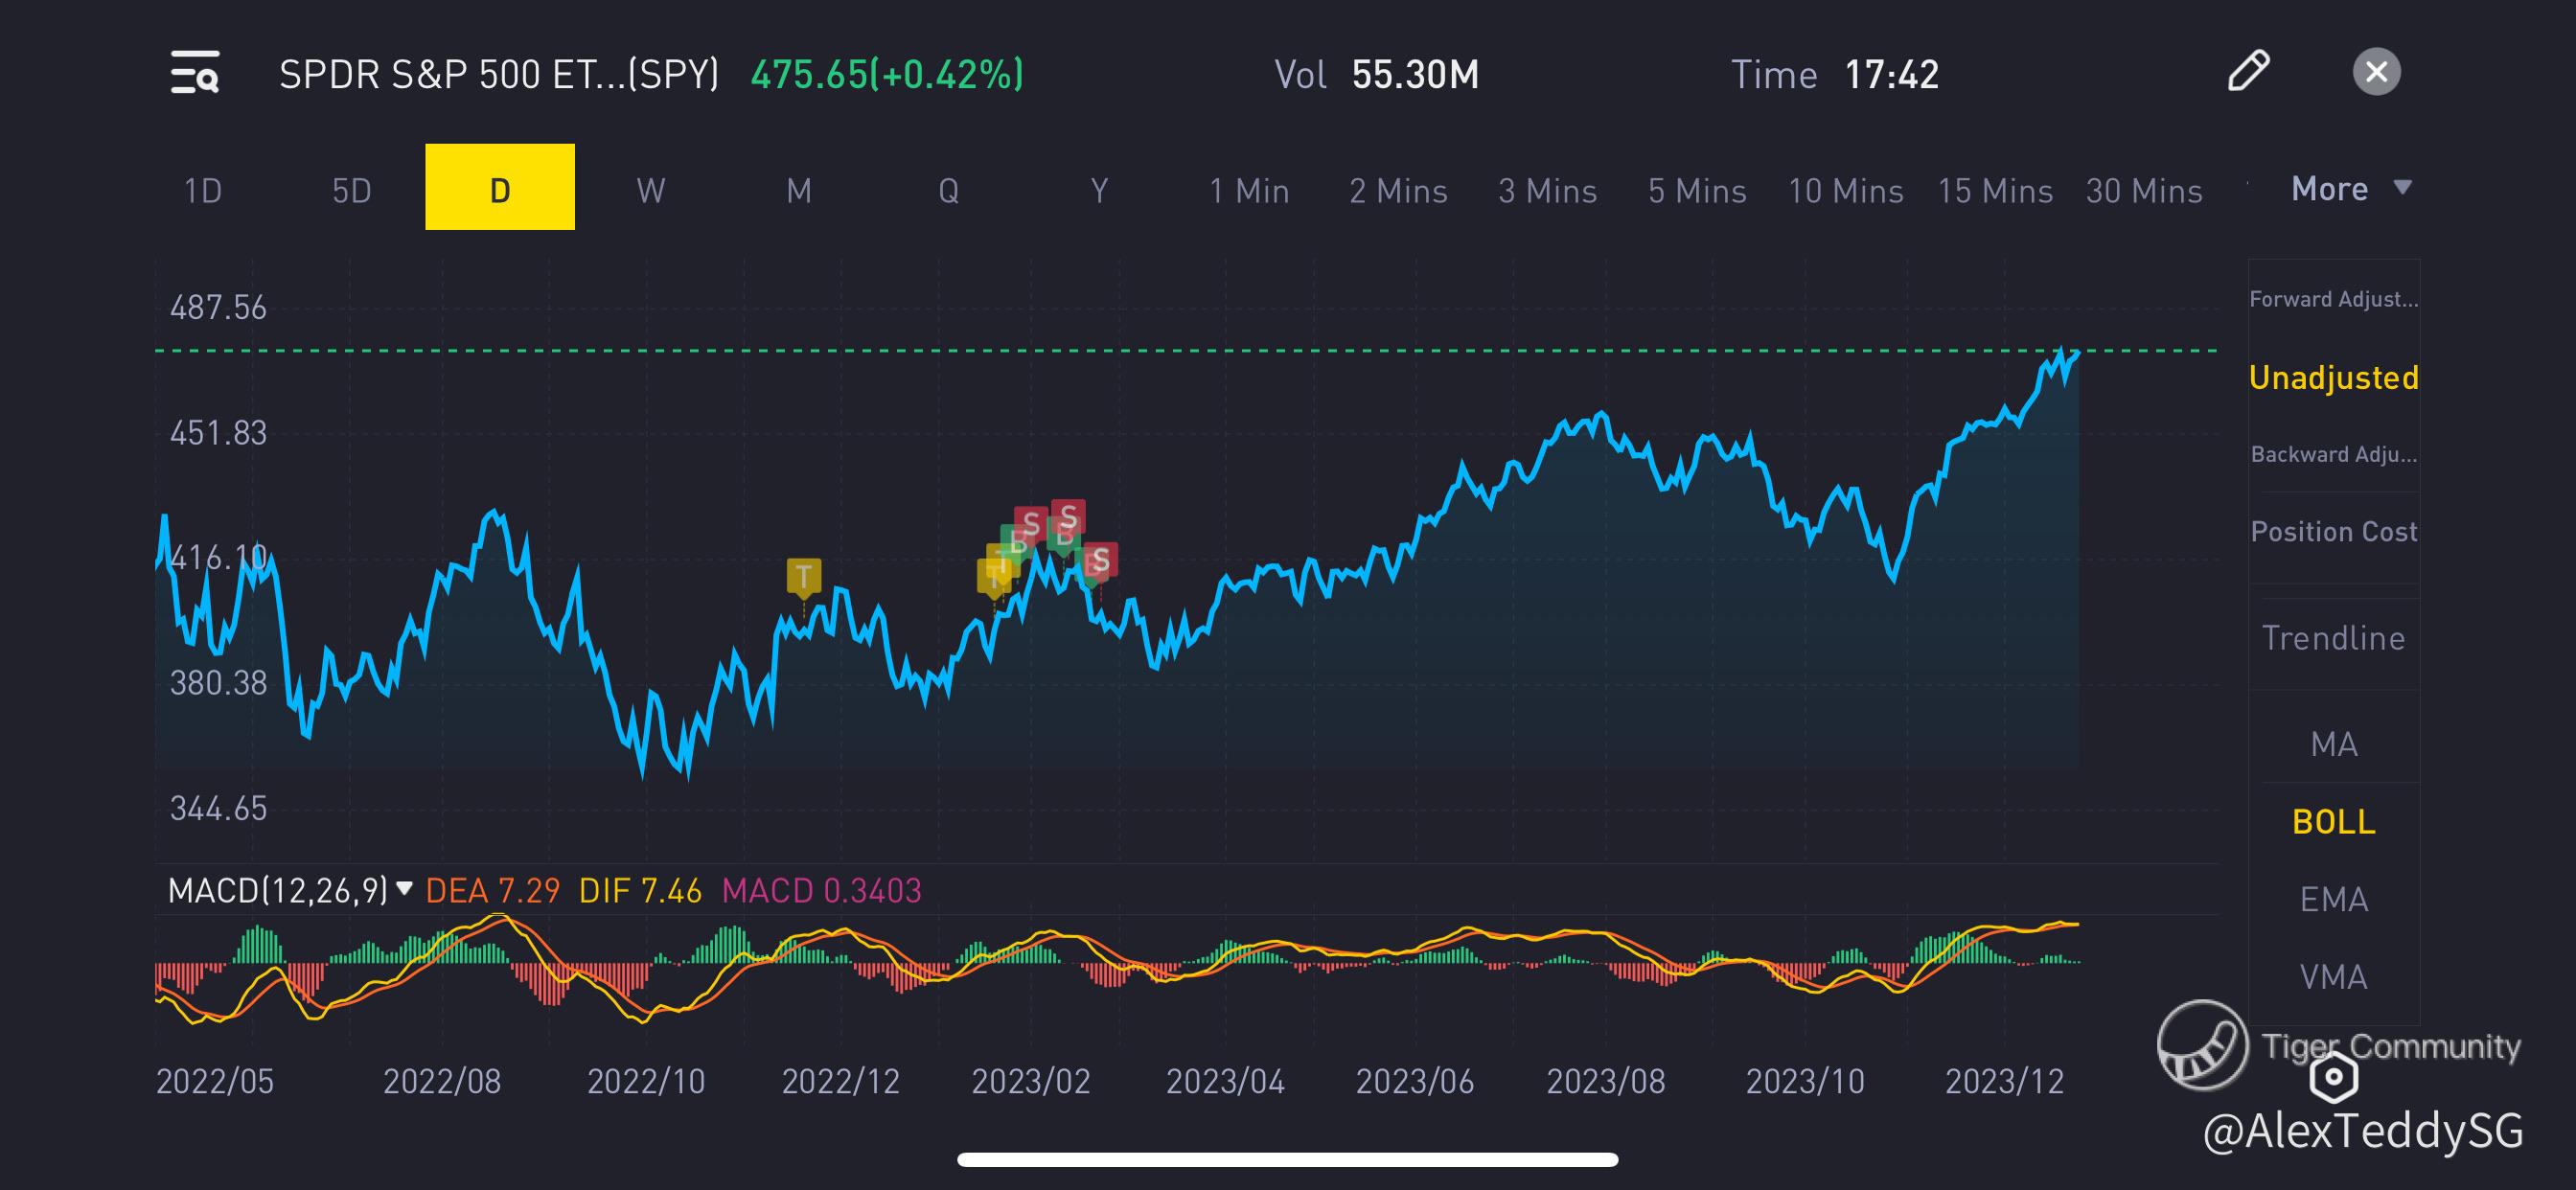The image size is (2576, 1190).
Task: Open the stock search list icon
Action: tap(195, 73)
